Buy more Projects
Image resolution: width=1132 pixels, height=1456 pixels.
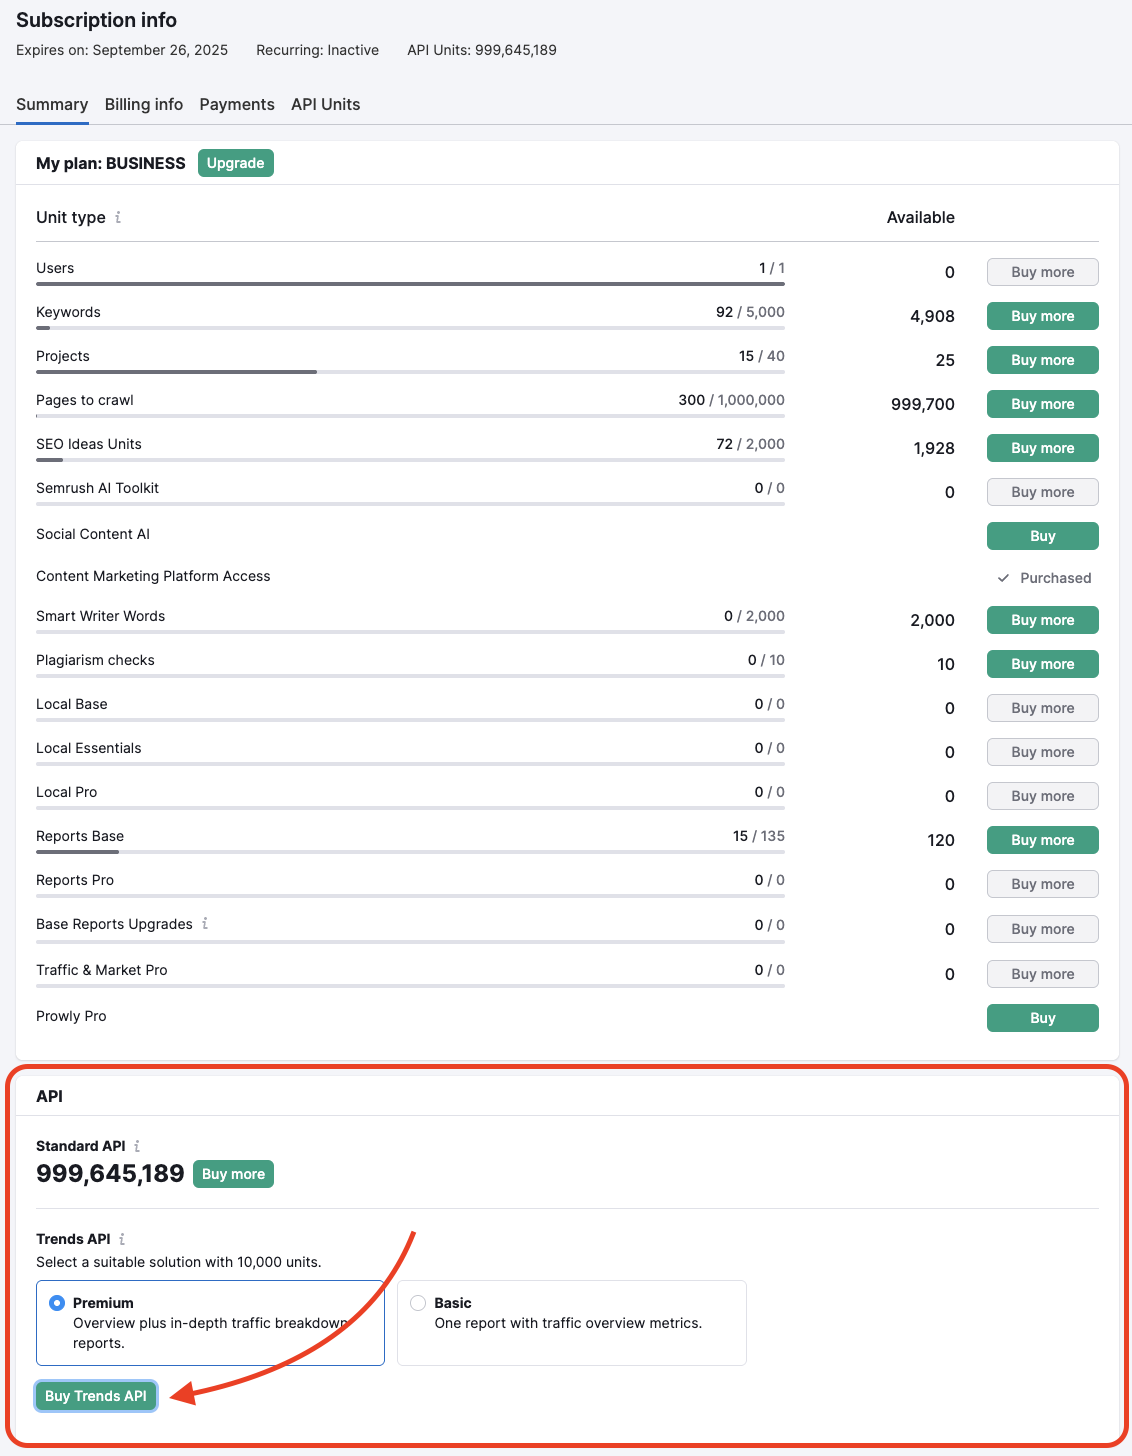1042,360
